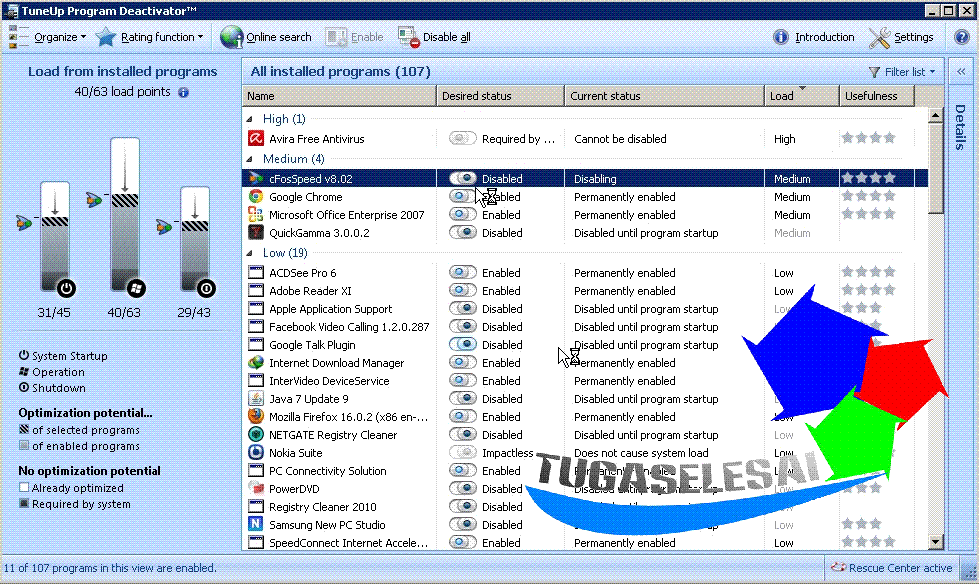The image size is (979, 585).
Task: Click the Disable all button label
Action: pos(446,37)
